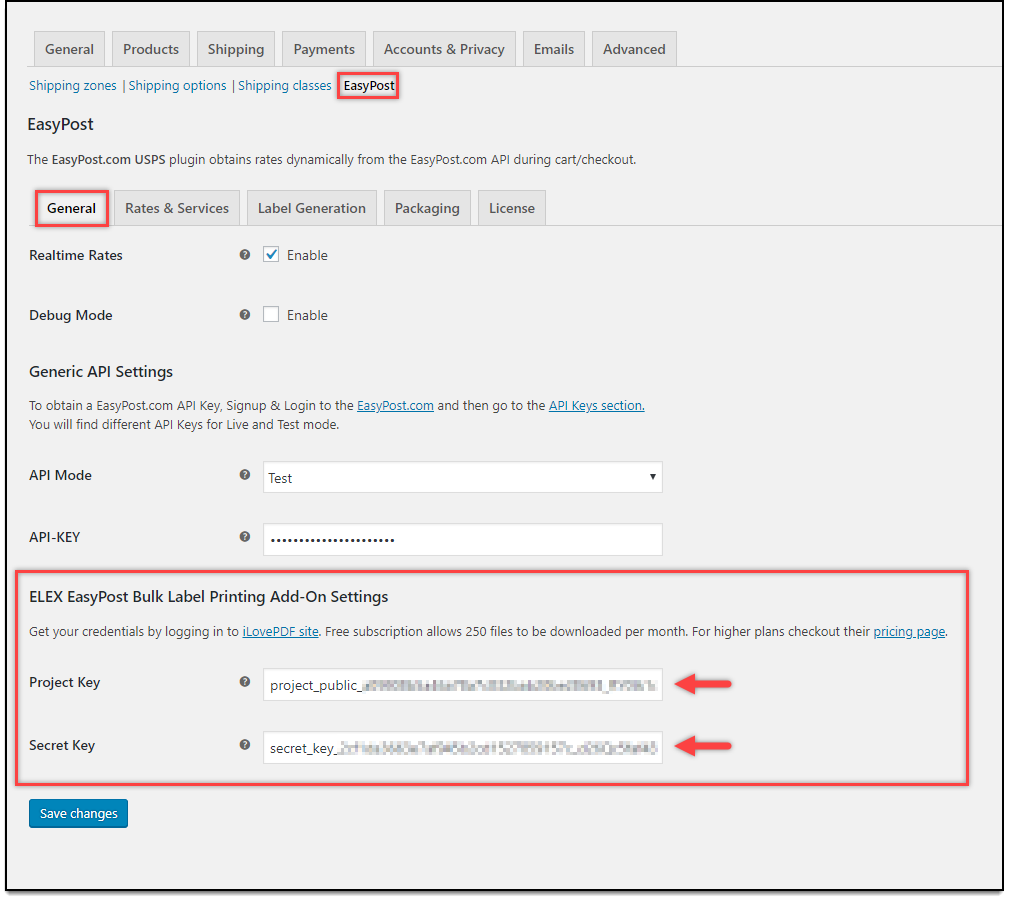Switch to the Label Generation tab
The height and width of the screenshot is (901, 1009).
311,209
